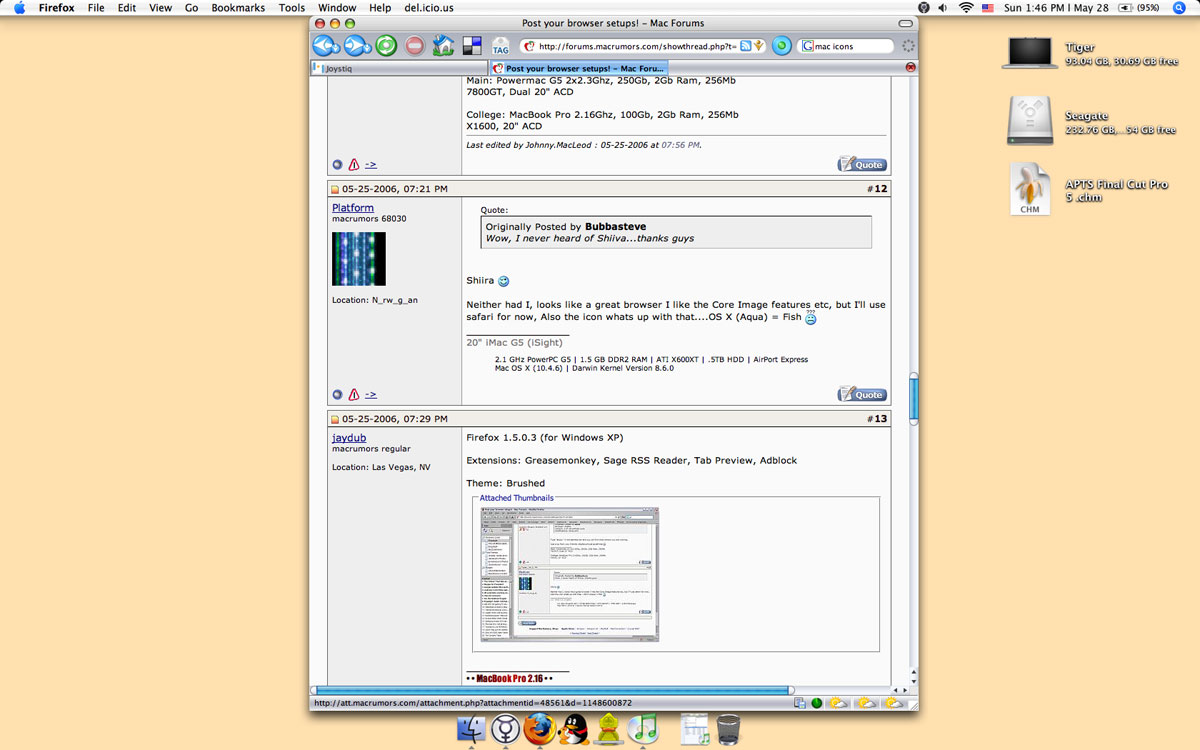The image size is (1200, 750).
Task: Open the Apple menu
Action: pyautogui.click(x=19, y=7)
